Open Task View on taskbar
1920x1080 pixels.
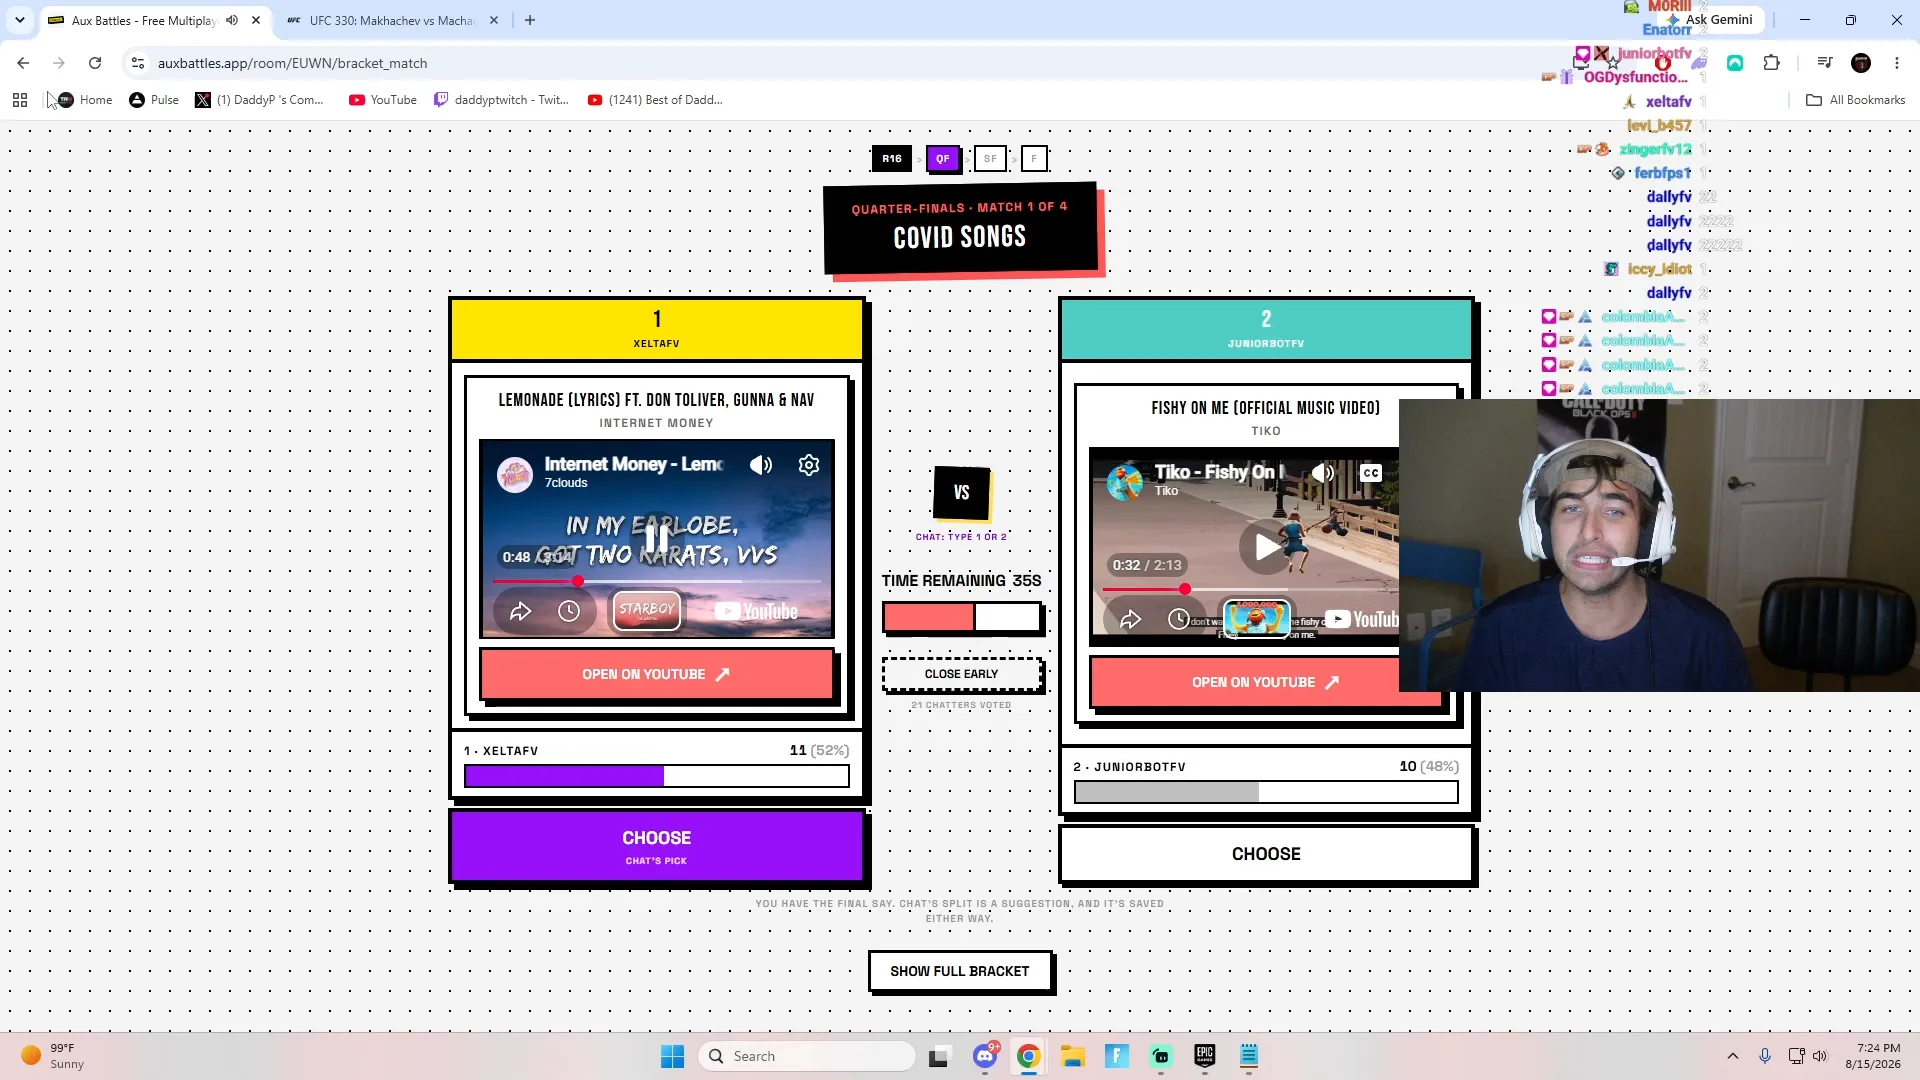tap(938, 1056)
